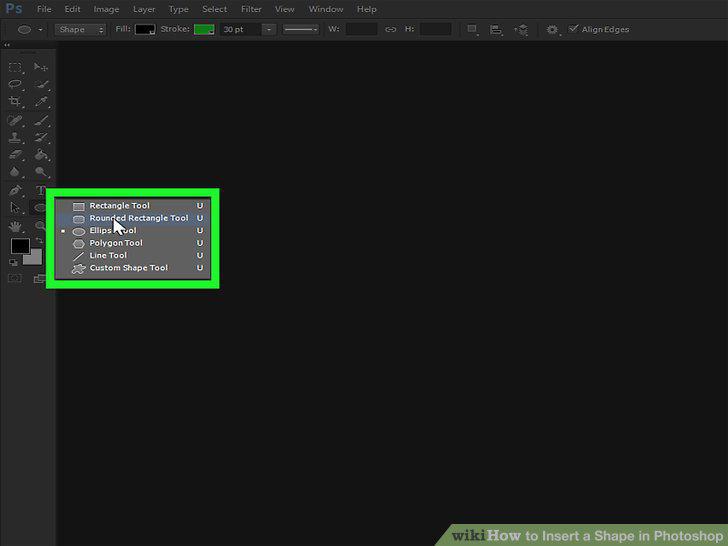Image resolution: width=728 pixels, height=546 pixels.
Task: Select the Quick Selection tool
Action: [x=42, y=84]
